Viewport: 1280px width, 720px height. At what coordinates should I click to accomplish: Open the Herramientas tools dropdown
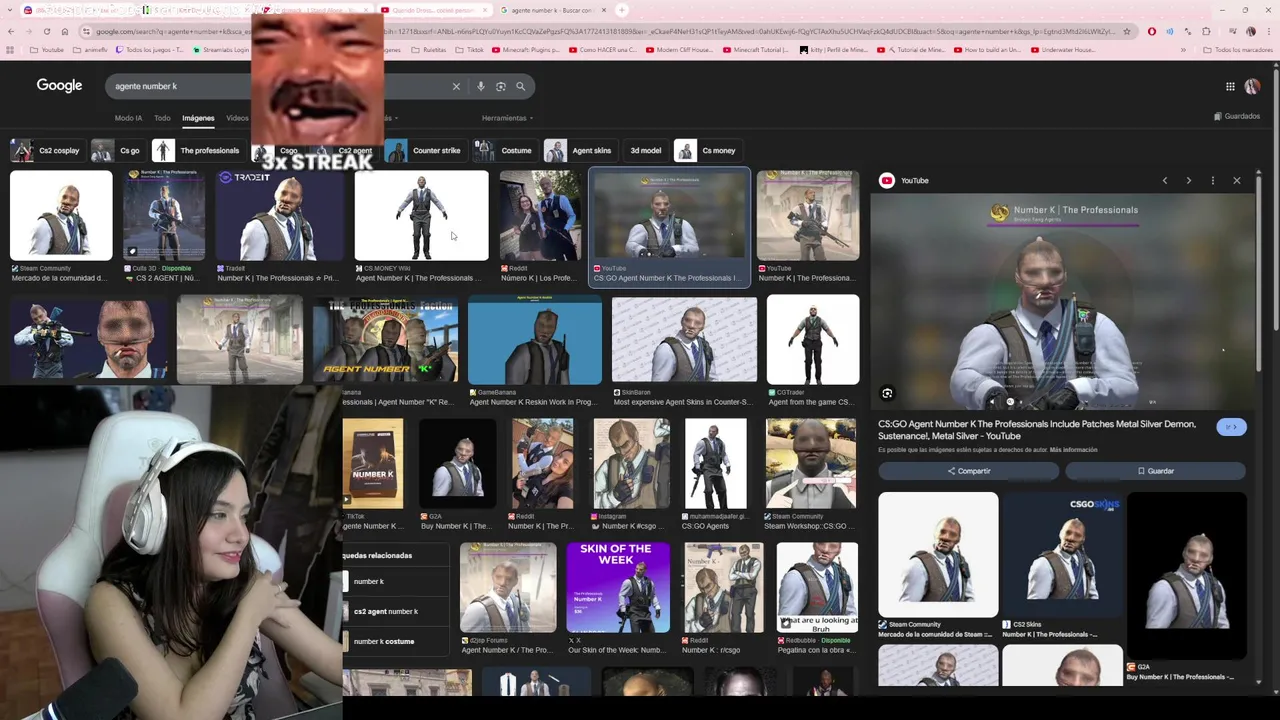tap(507, 118)
